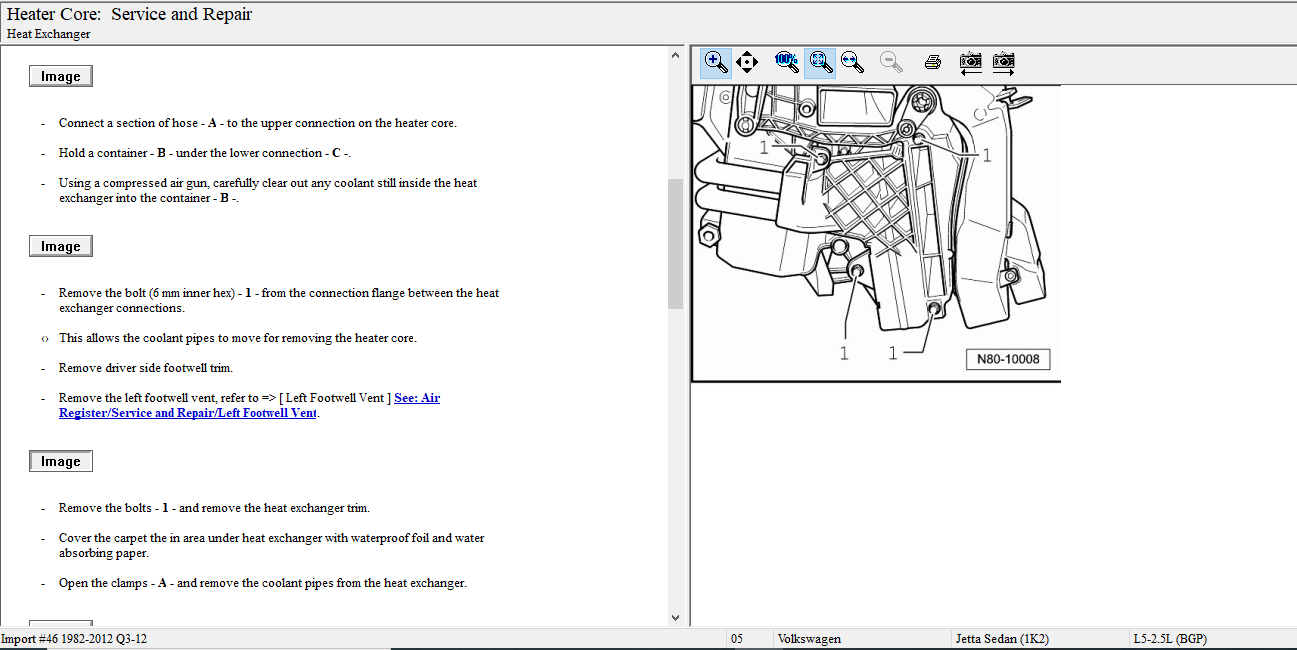This screenshot has height=650, width=1297.
Task: Set image zoom to 100%
Action: pos(786,62)
